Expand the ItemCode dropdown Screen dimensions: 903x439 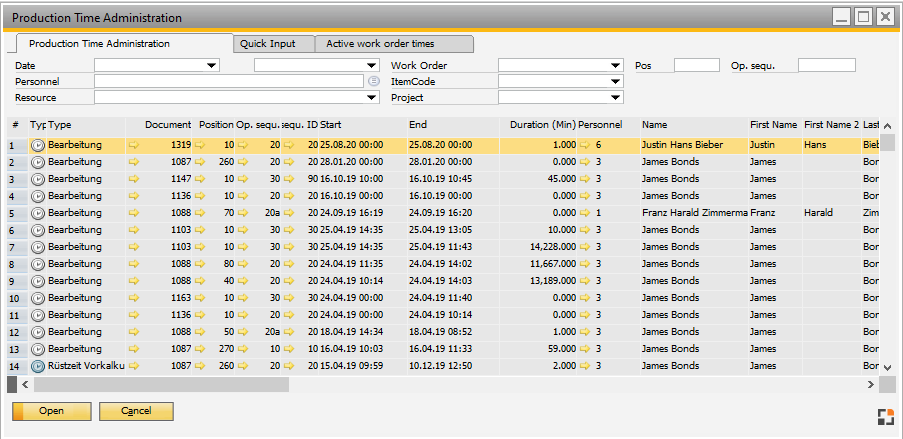click(615, 82)
